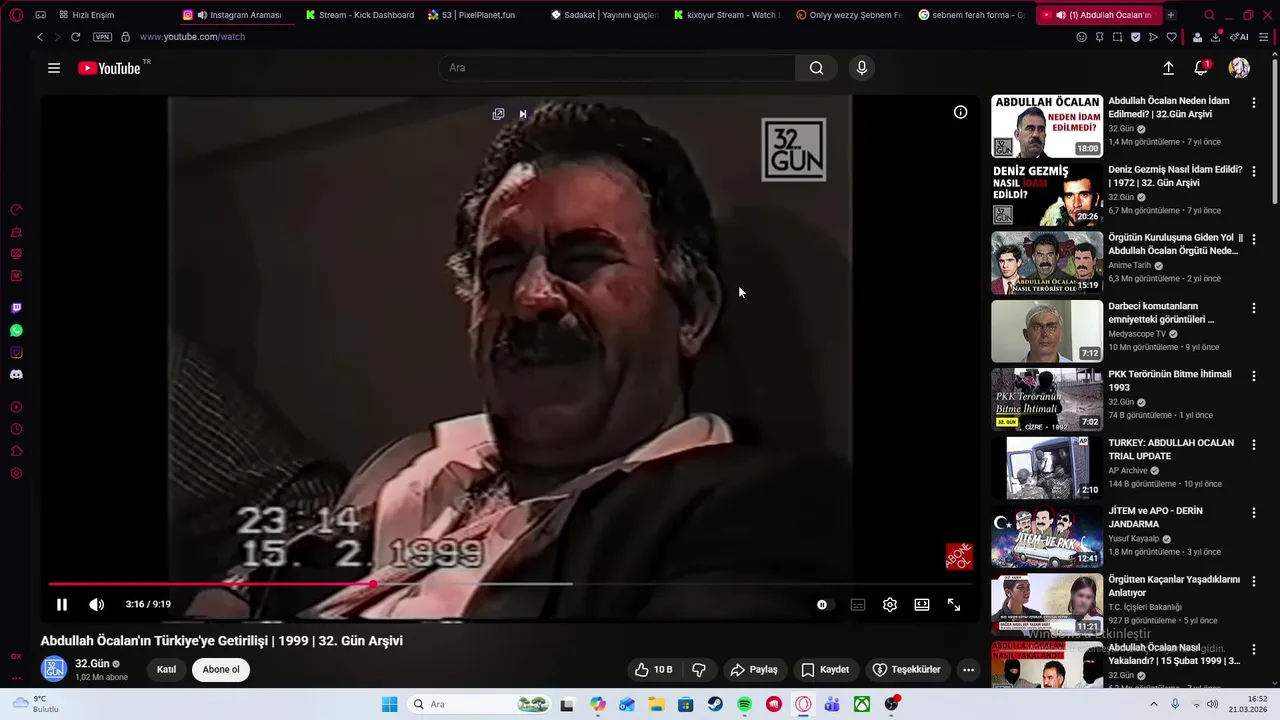Screen dimensions: 1280x720
Task: Open Discord in the Opera sidebar
Action: 16,374
